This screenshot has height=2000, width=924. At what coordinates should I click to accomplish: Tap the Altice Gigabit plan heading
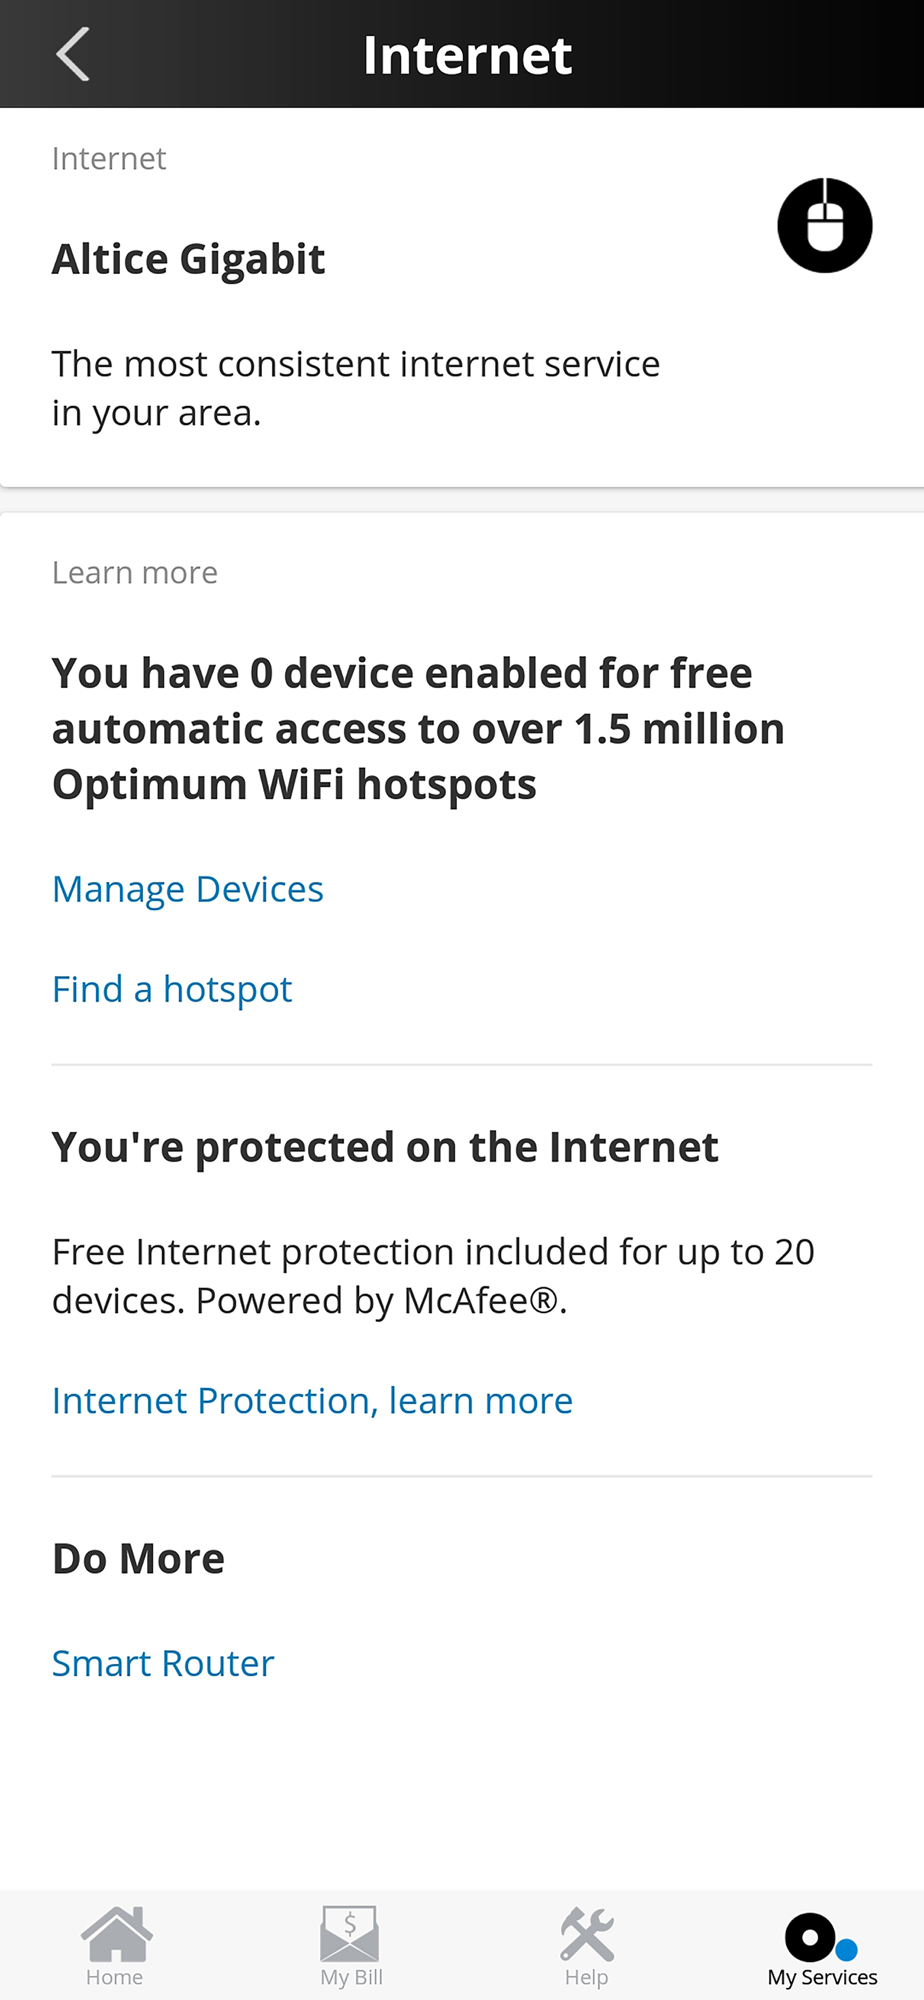point(188,259)
